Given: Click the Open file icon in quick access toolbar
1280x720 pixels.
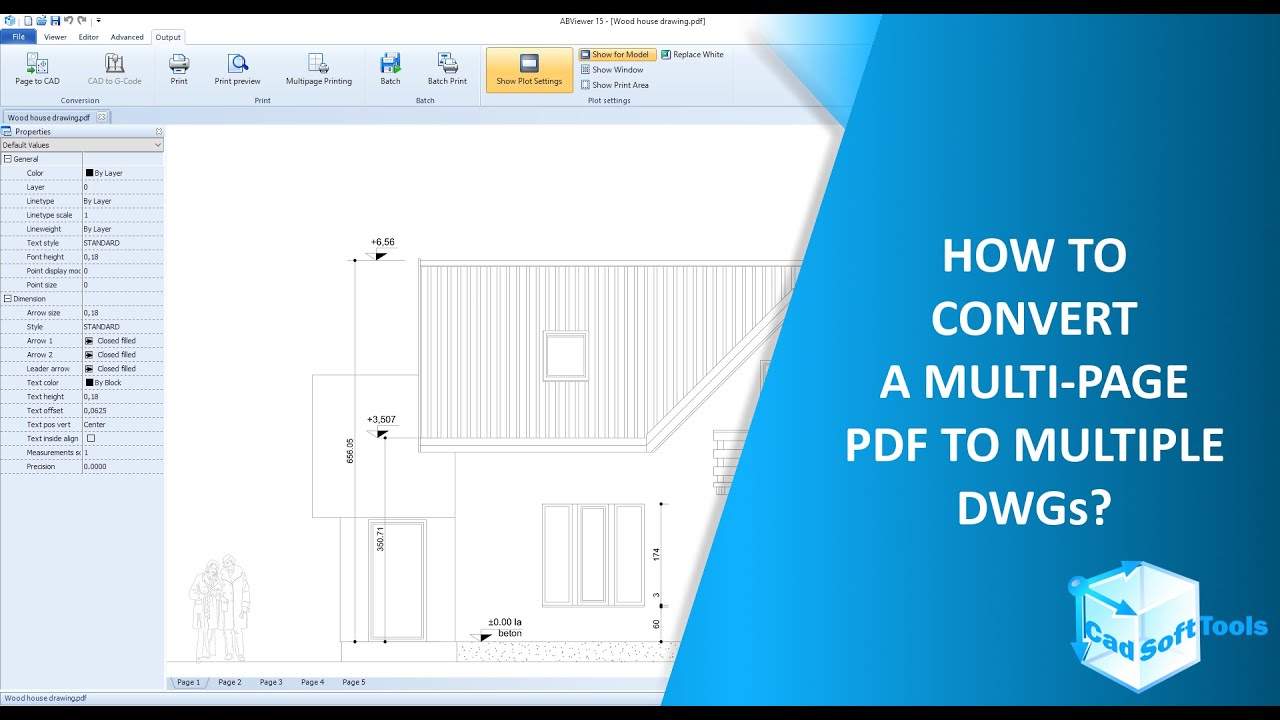Looking at the screenshot, I should pos(42,20).
